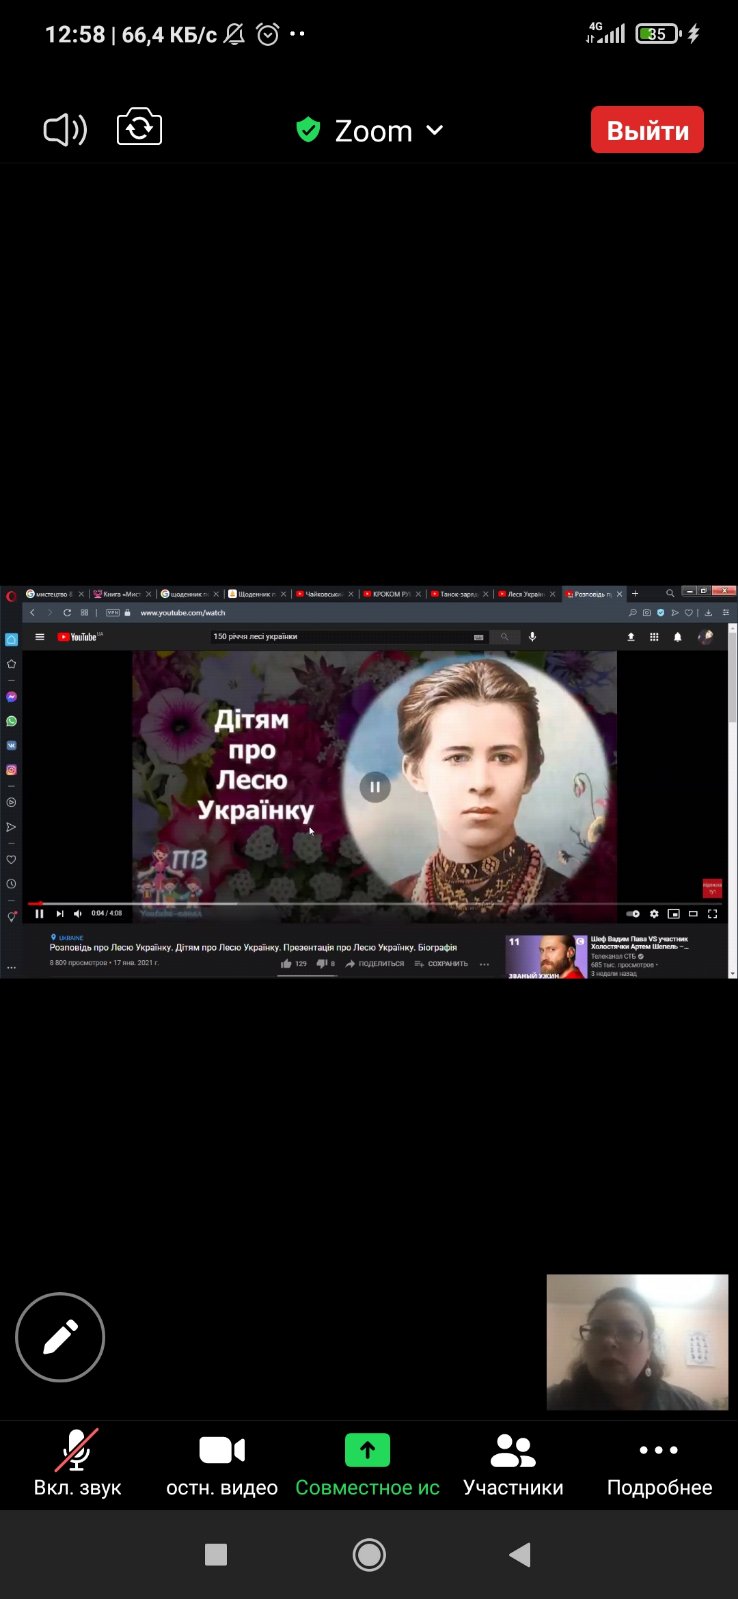Image resolution: width=738 pixels, height=1599 pixels.
Task: Stop the camera with остн. видео
Action: pos(222,1465)
